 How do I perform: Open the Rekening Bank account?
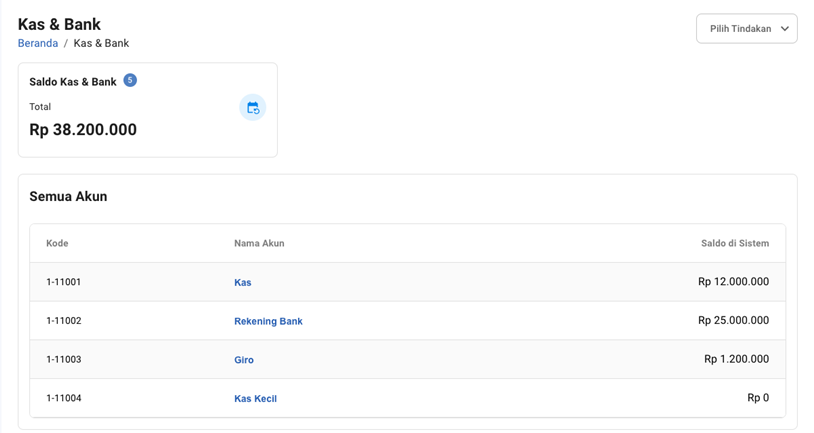(x=268, y=321)
